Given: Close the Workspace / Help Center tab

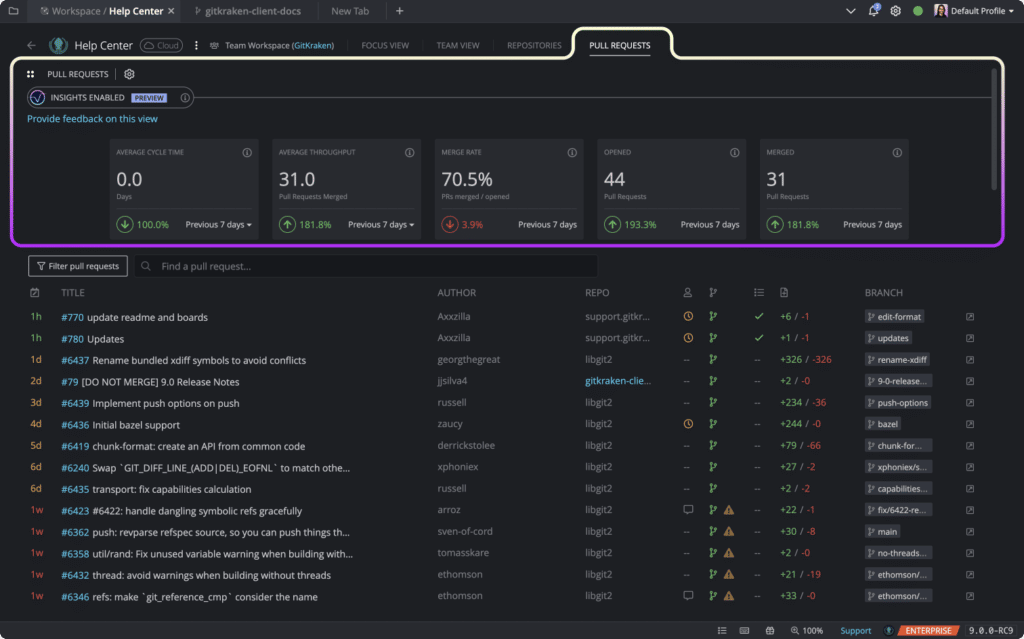Looking at the screenshot, I should pyautogui.click(x=171, y=11).
